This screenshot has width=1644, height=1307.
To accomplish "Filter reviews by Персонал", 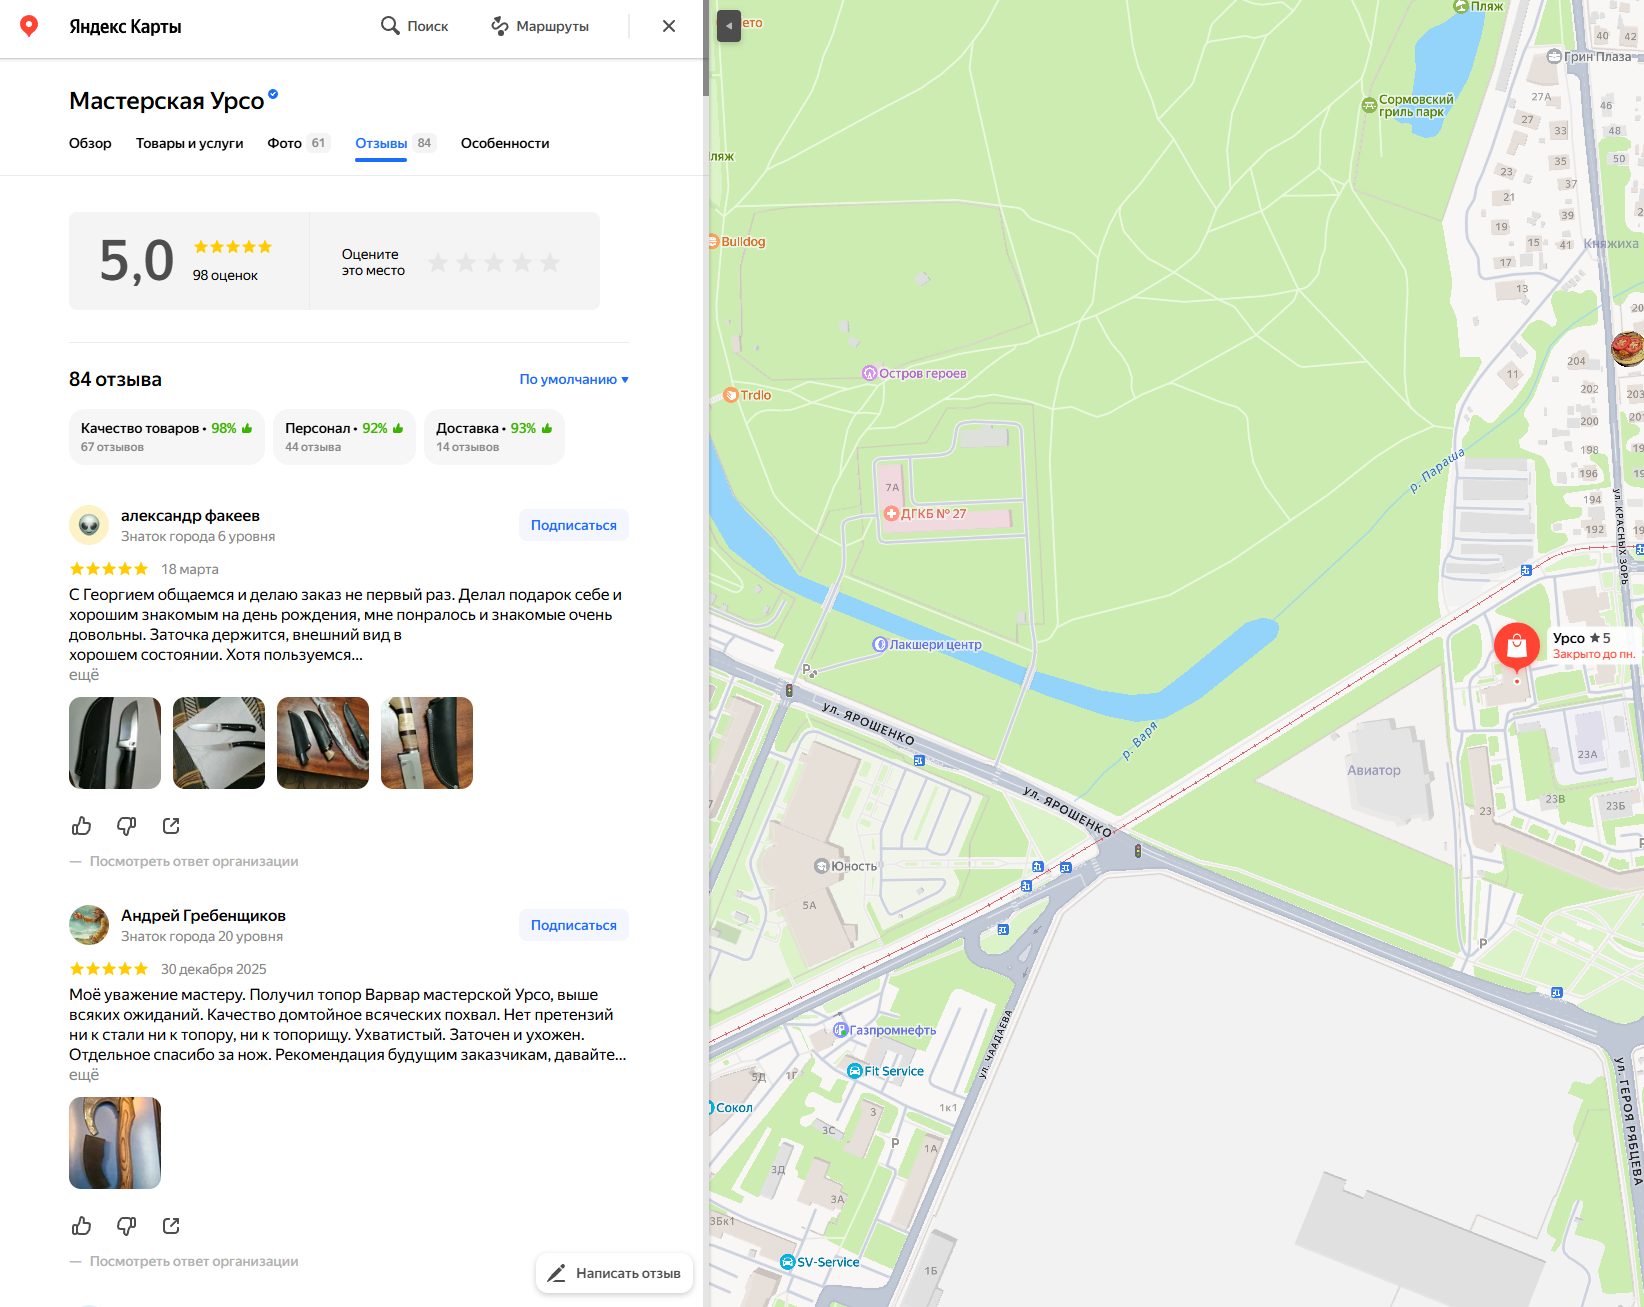I will coord(344,437).
